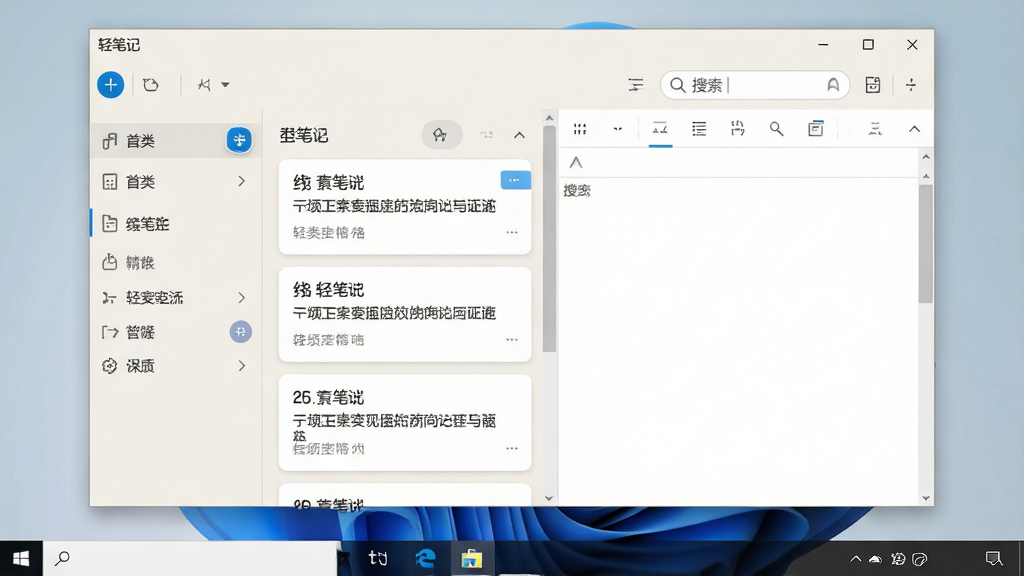
Task: Click the caret symbol above the editor text
Action: click(x=575, y=163)
